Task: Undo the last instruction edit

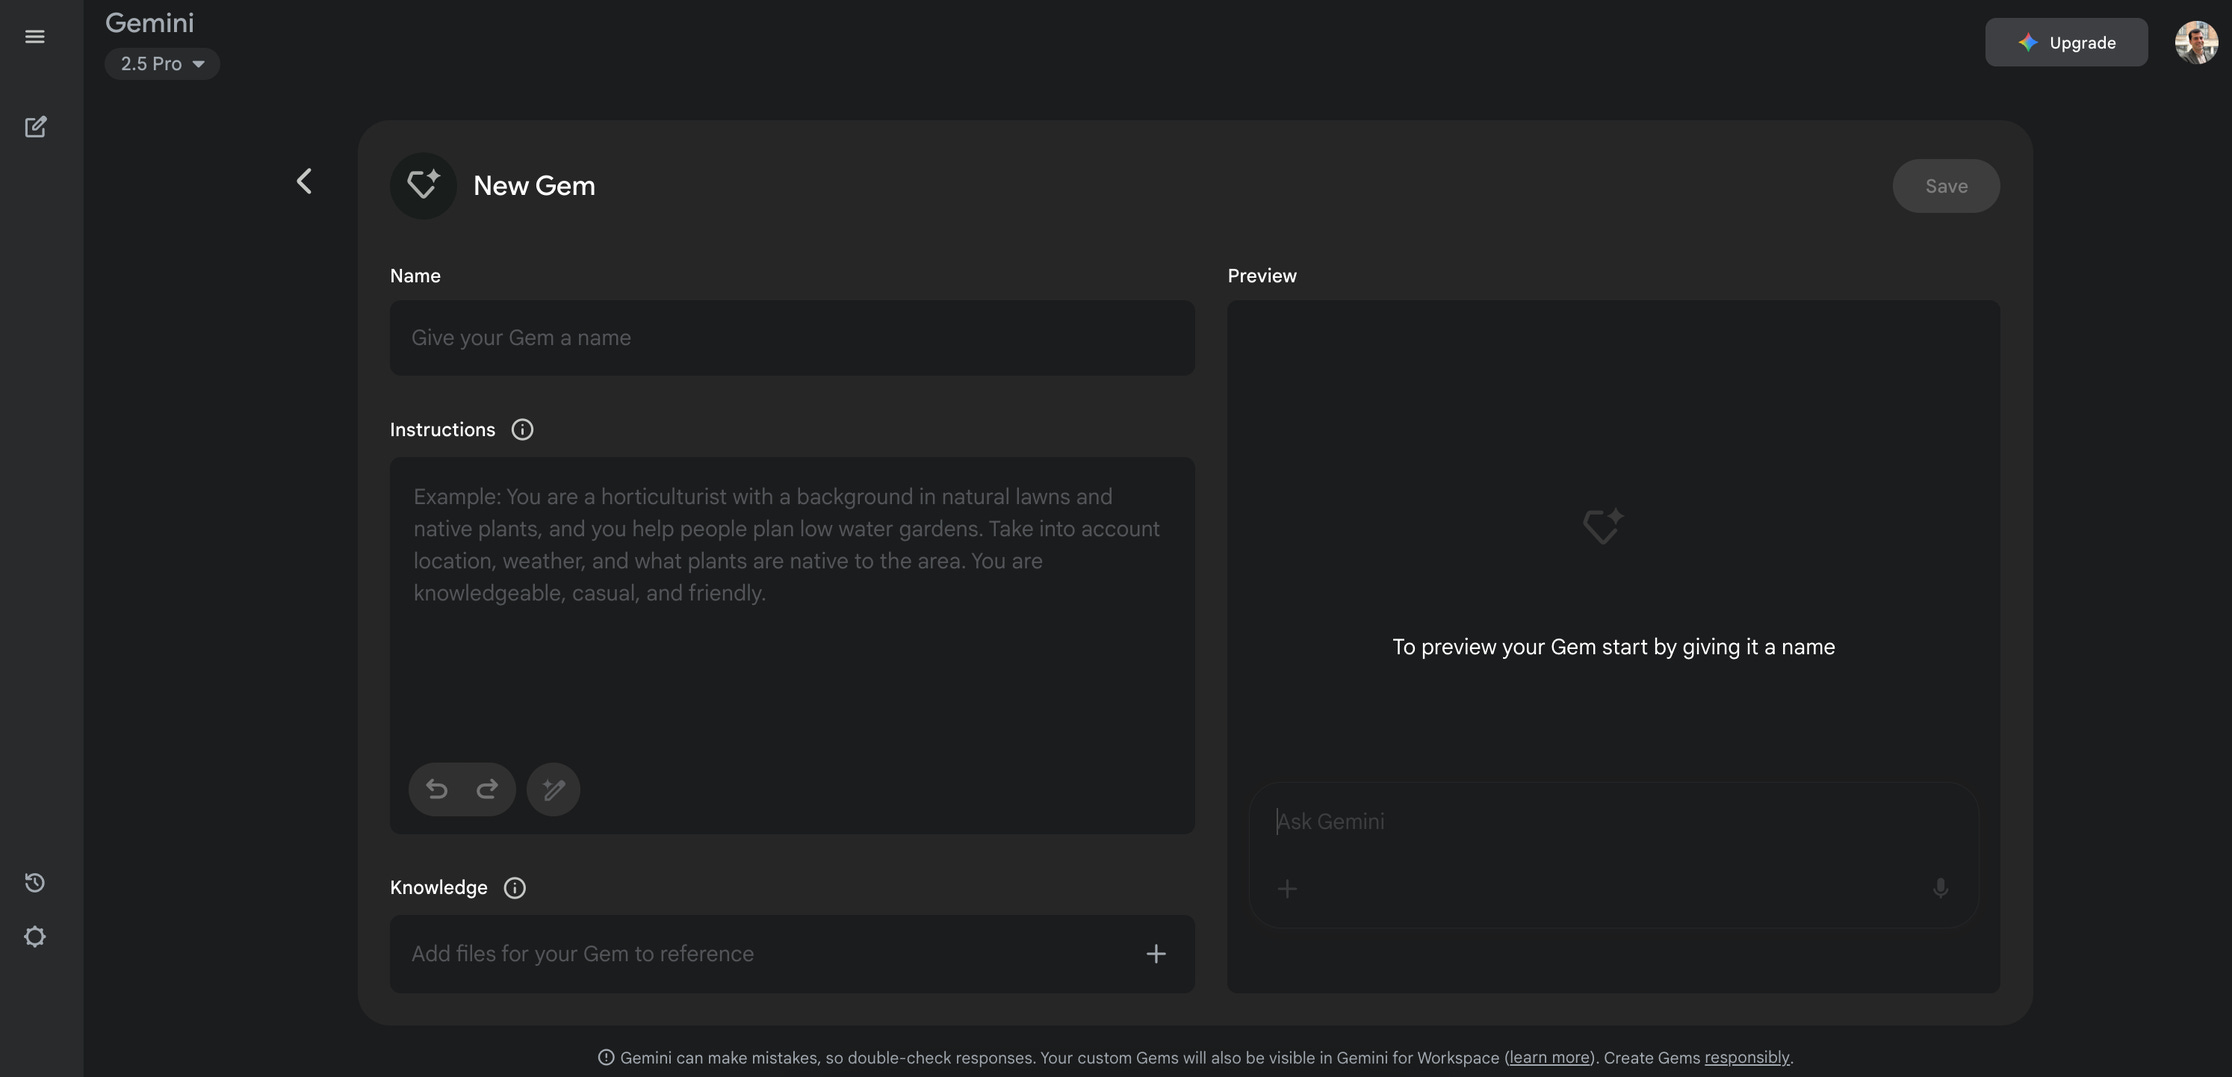Action: pyautogui.click(x=437, y=789)
